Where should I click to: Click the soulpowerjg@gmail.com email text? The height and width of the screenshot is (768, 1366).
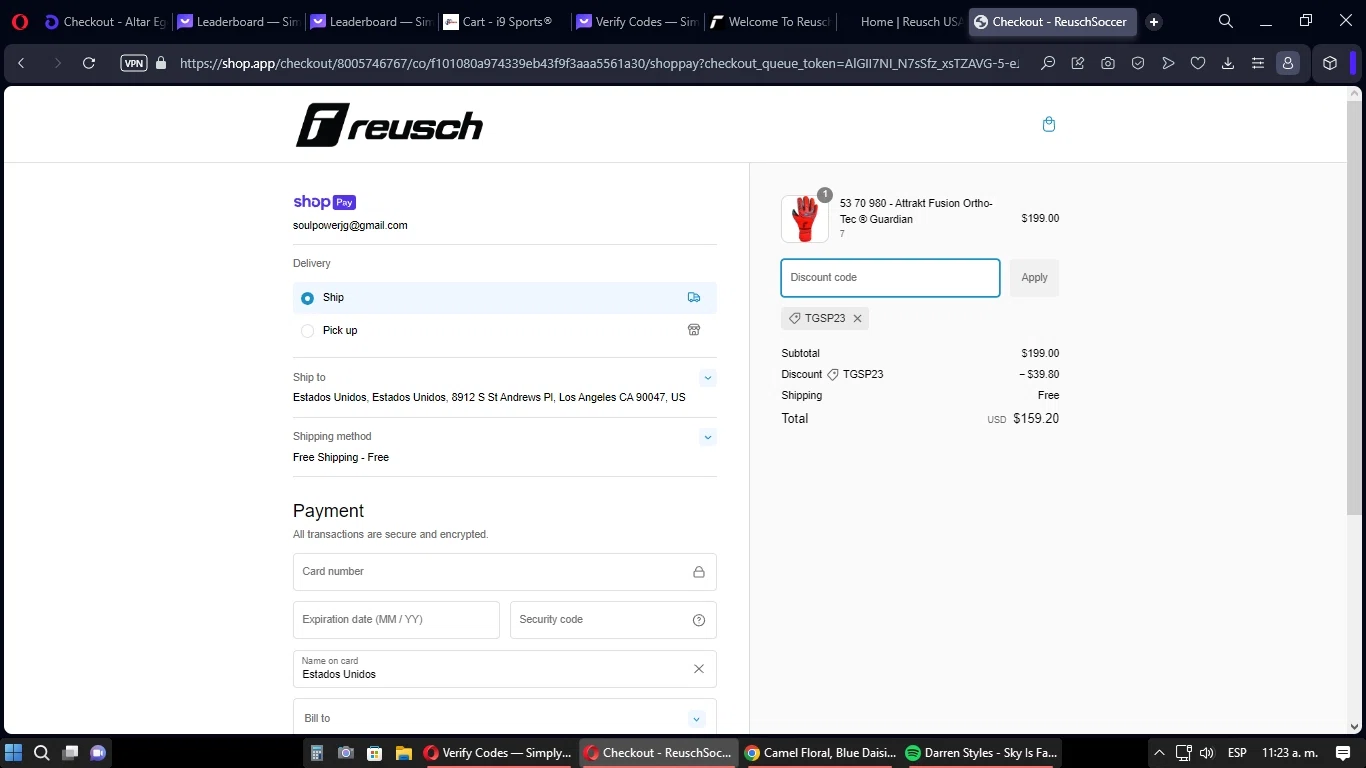350,226
